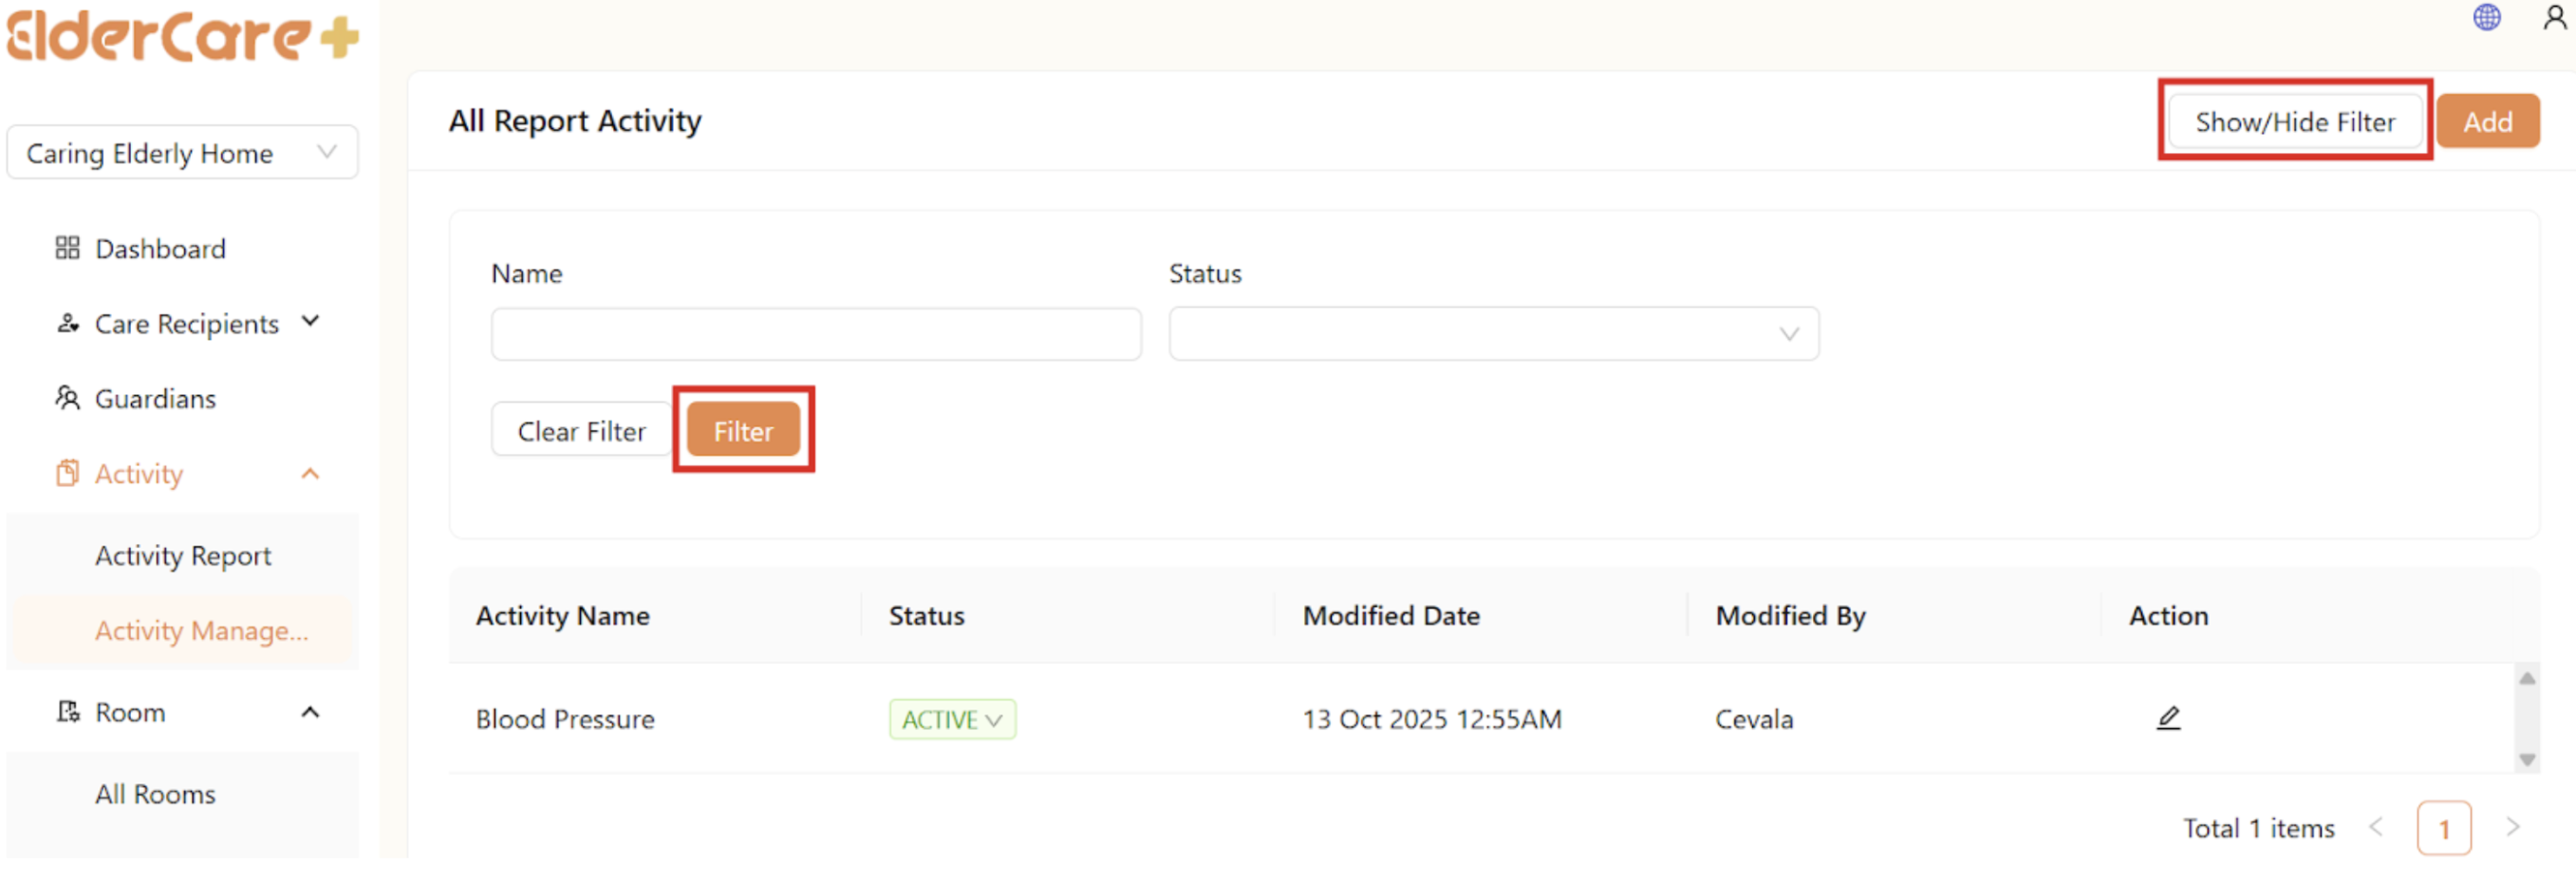The width and height of the screenshot is (2576, 883).
Task: Click the globe language icon
Action: point(2486,18)
